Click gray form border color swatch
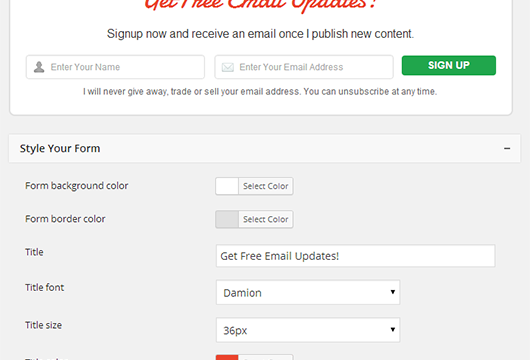The height and width of the screenshot is (360, 530). 227,219
